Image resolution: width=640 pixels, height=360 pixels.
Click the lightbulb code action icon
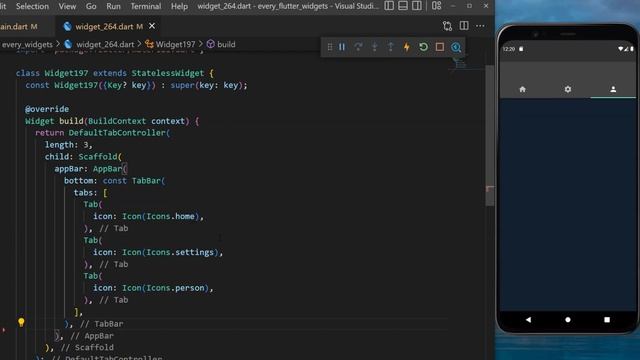click(21, 323)
